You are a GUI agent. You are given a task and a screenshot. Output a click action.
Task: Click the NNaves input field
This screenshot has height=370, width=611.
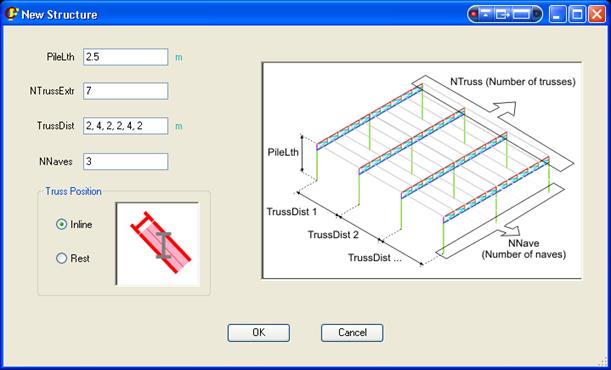(x=125, y=161)
